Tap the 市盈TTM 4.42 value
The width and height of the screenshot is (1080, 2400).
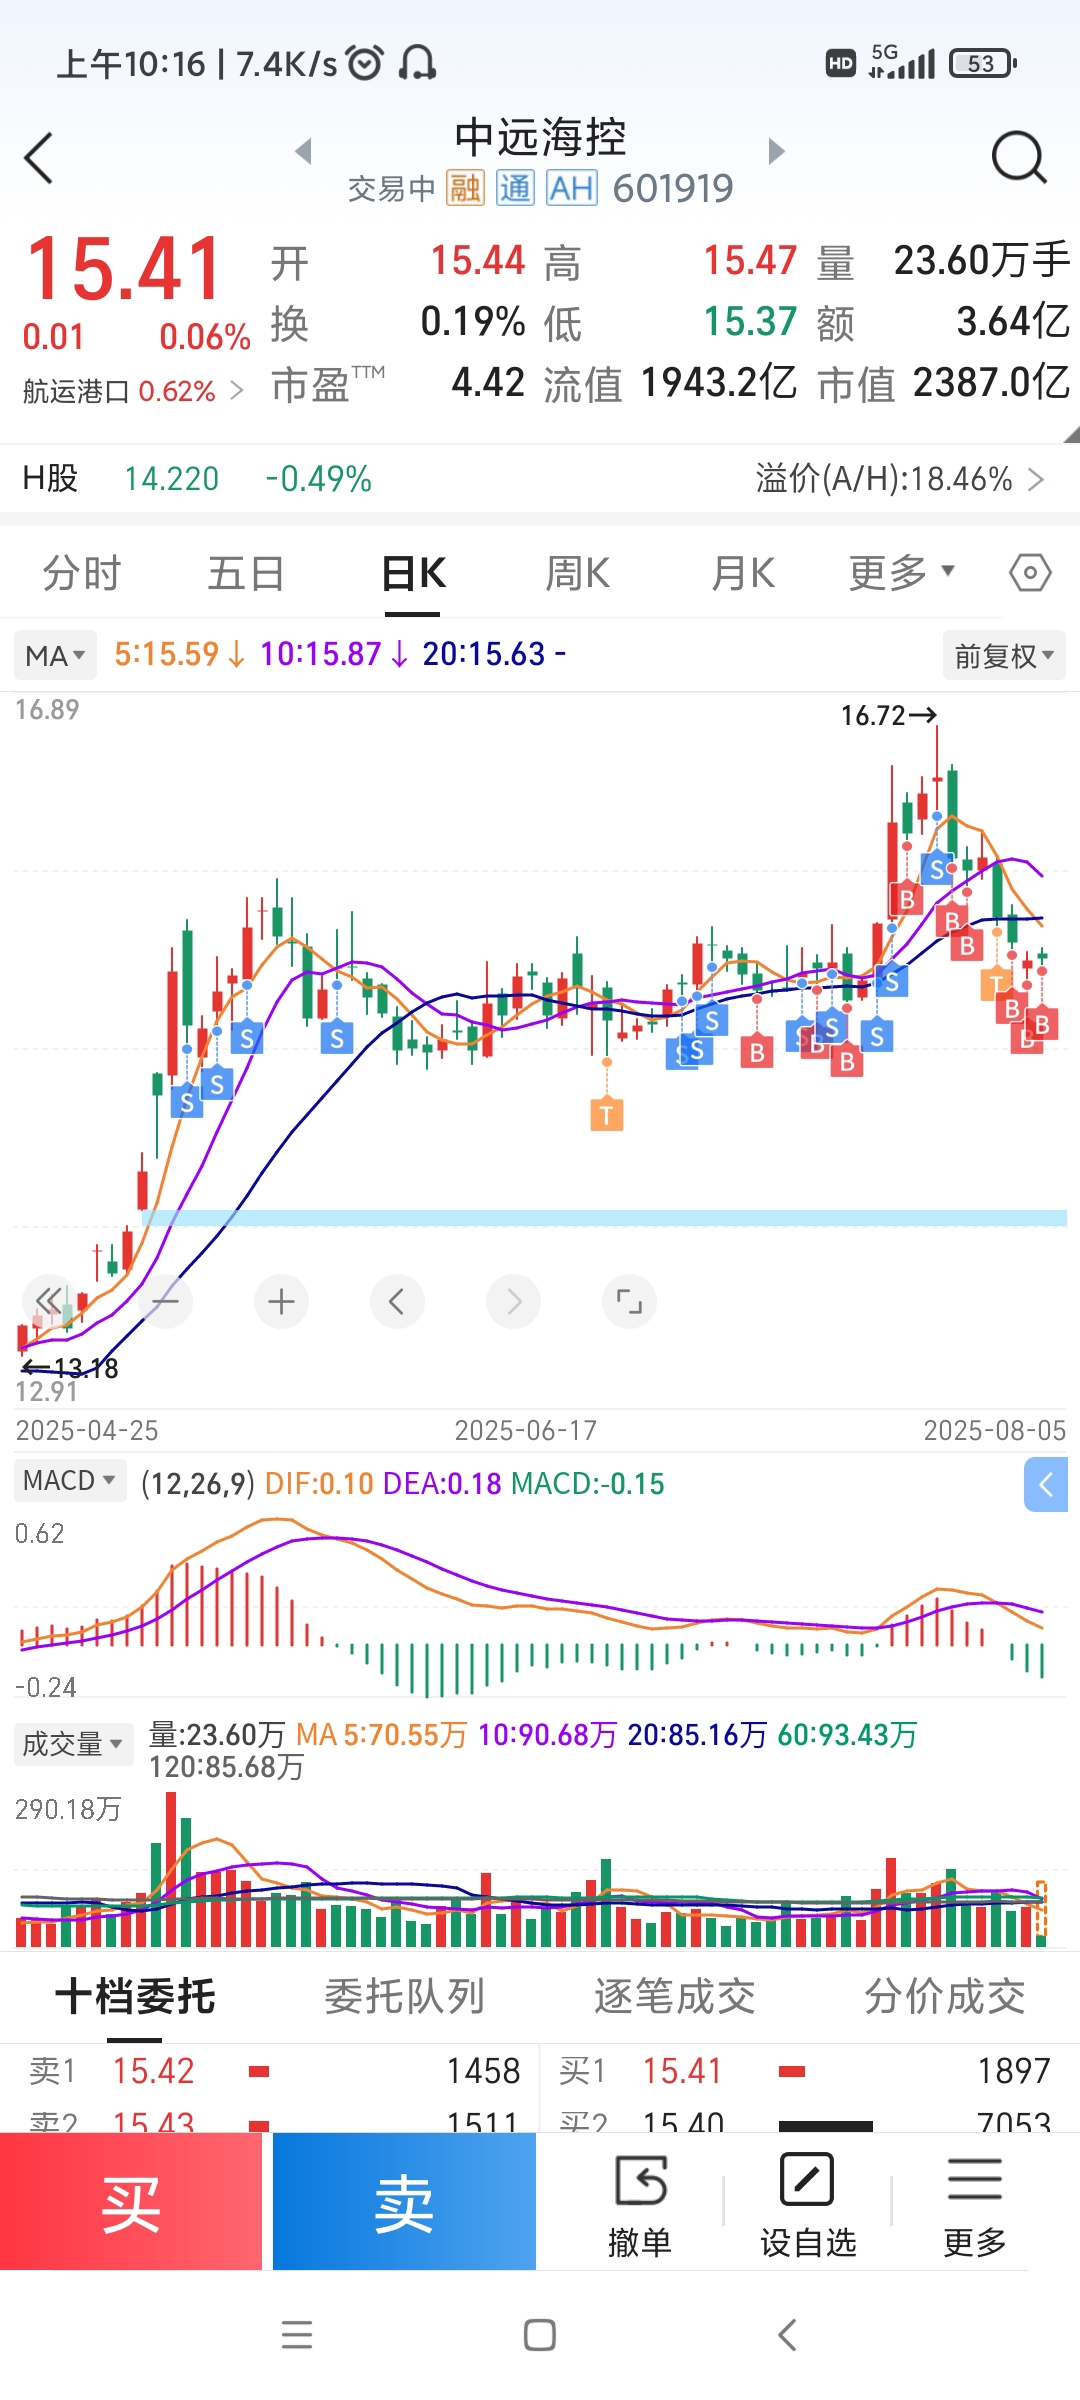488,383
